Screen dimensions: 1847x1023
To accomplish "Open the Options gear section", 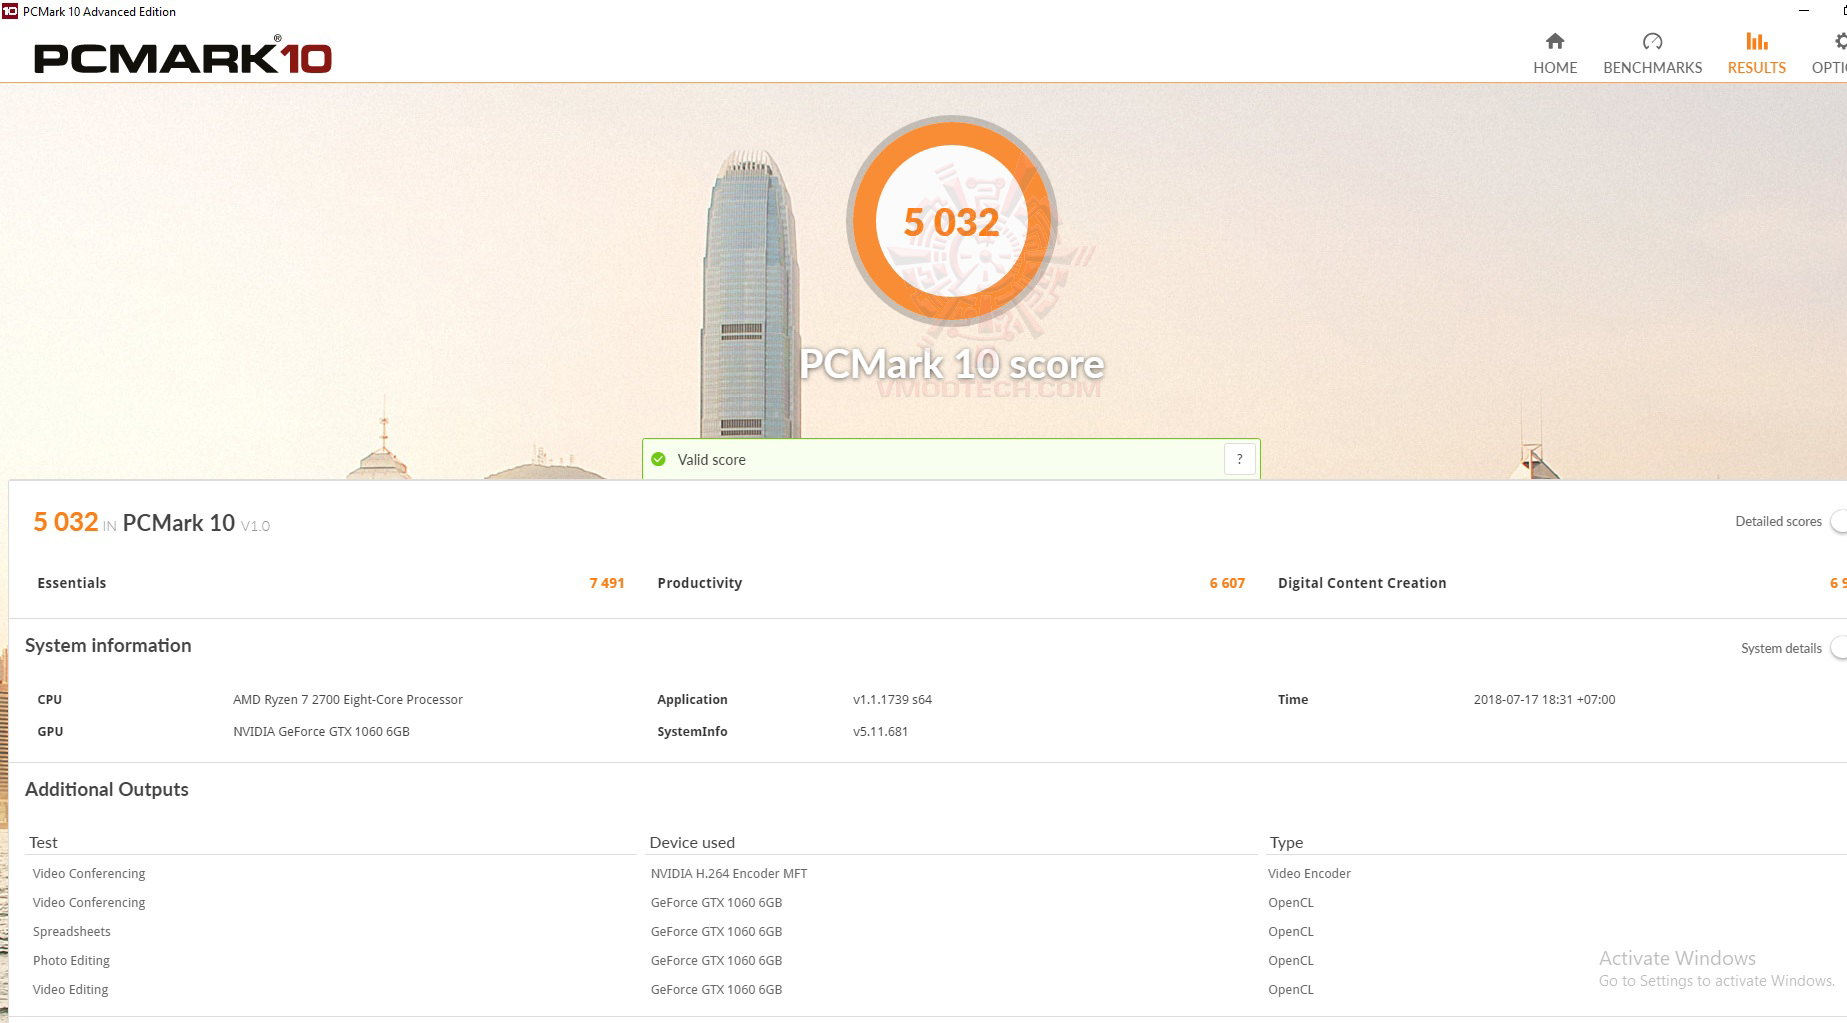I will (x=1832, y=54).
